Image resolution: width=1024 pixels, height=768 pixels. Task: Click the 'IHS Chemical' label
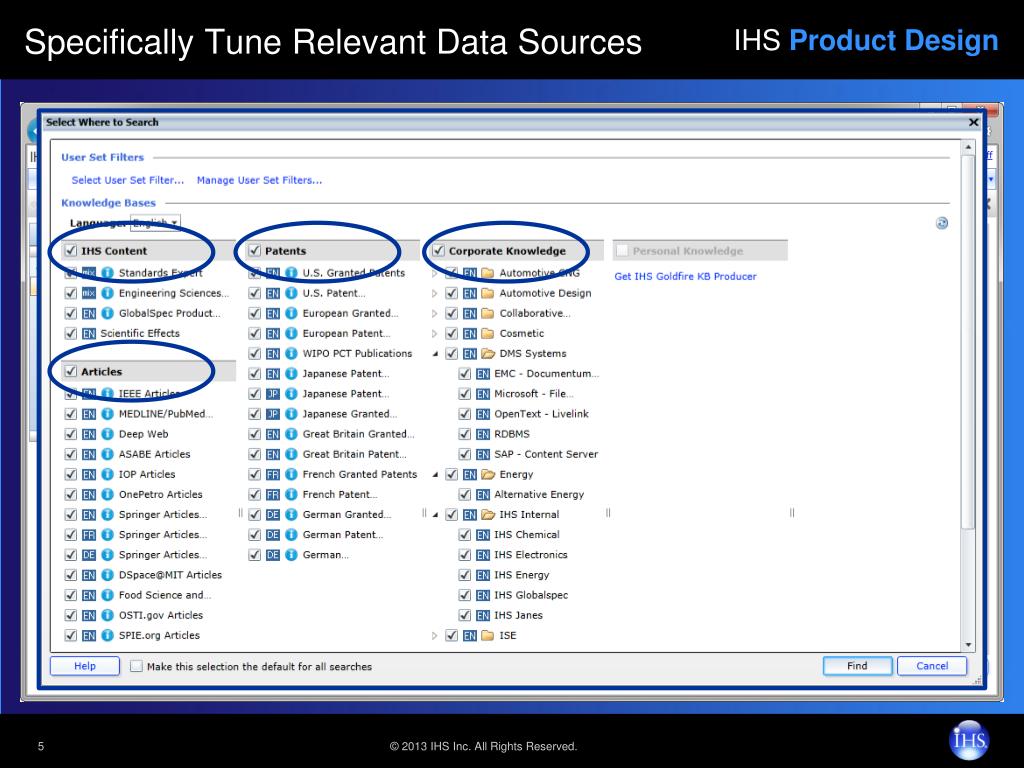(526, 535)
